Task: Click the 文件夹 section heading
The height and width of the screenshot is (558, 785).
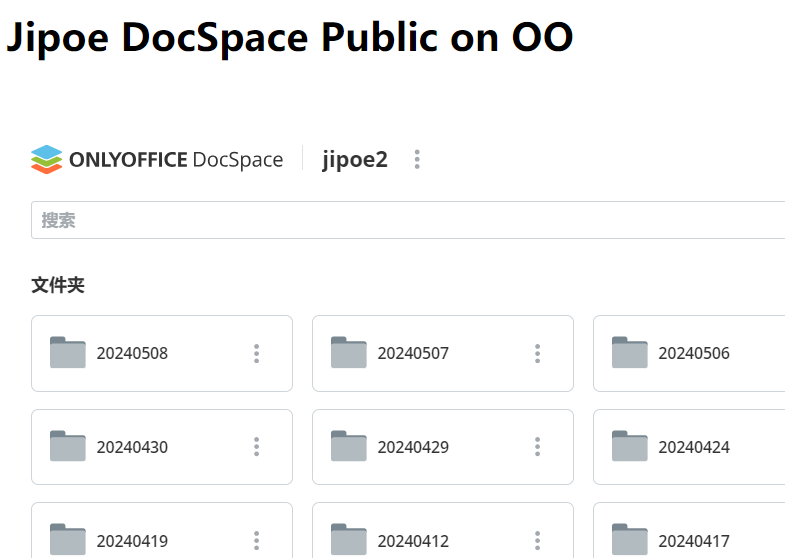Action: pos(58,285)
